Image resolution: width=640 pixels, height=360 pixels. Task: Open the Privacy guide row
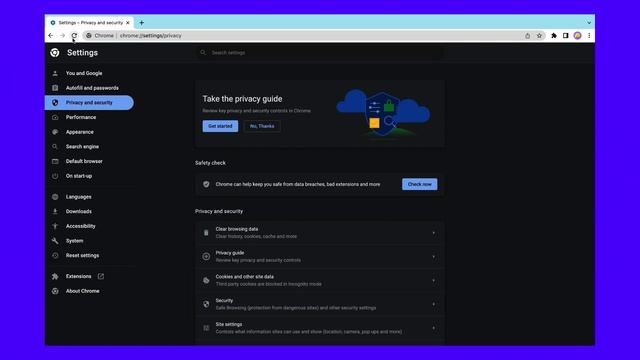pos(320,256)
